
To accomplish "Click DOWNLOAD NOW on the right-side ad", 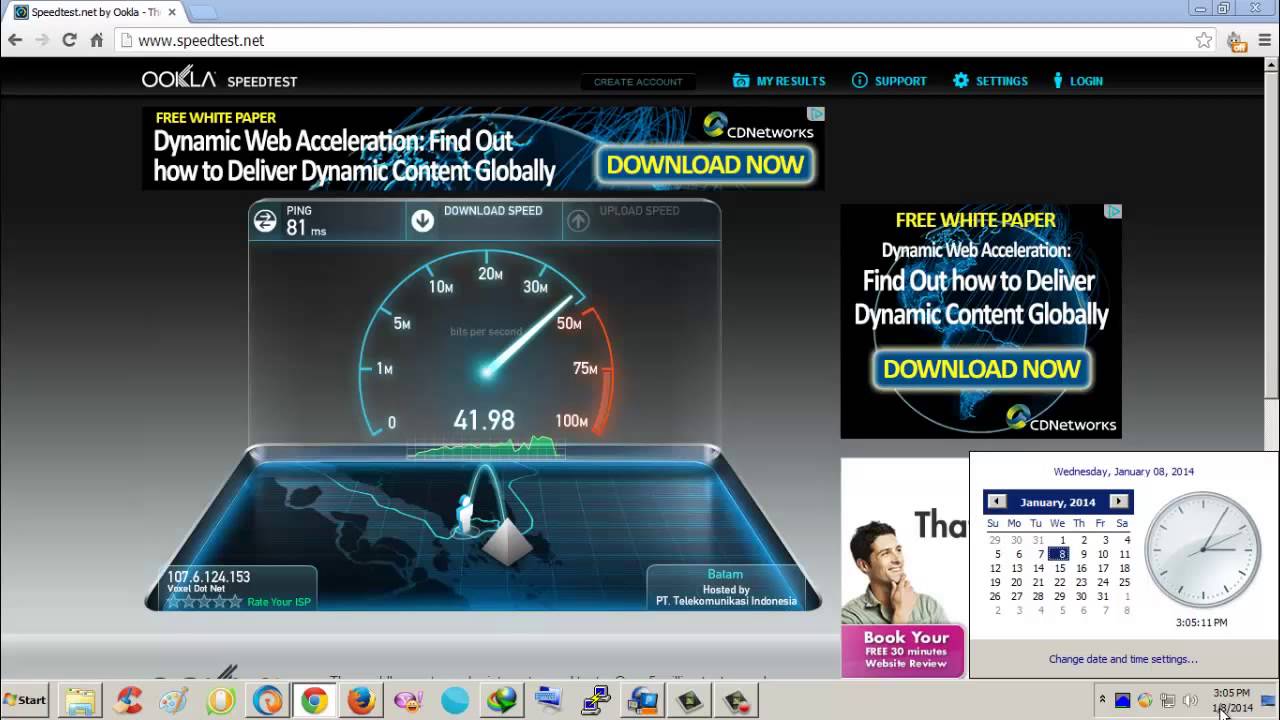I will click(x=981, y=369).
